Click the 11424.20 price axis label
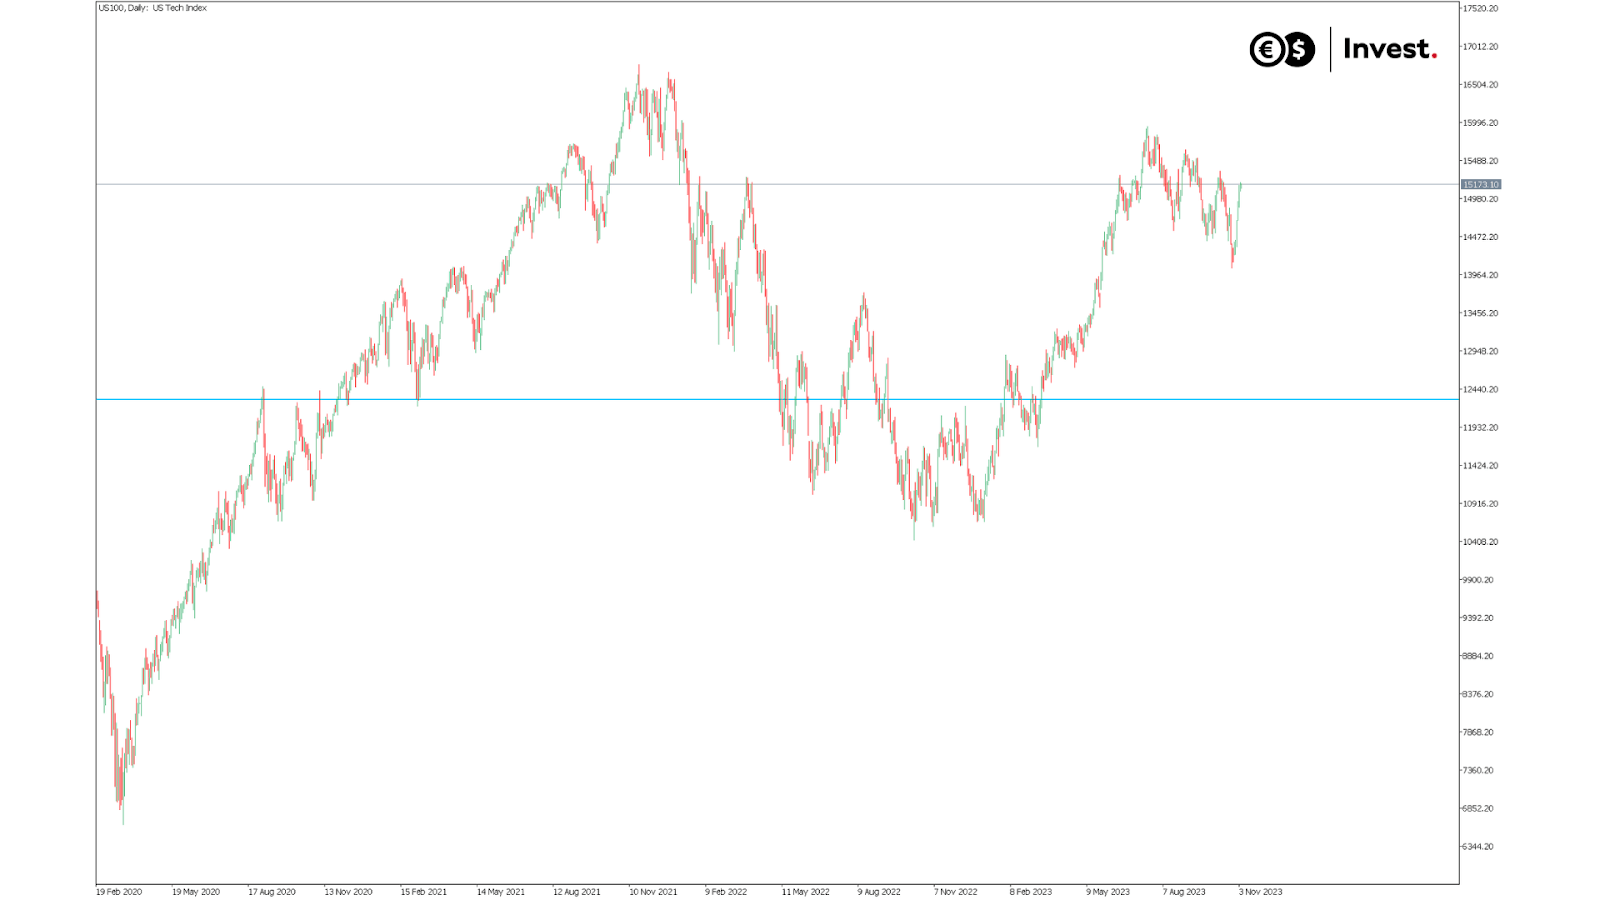This screenshot has width=1600, height=900. tap(1480, 466)
